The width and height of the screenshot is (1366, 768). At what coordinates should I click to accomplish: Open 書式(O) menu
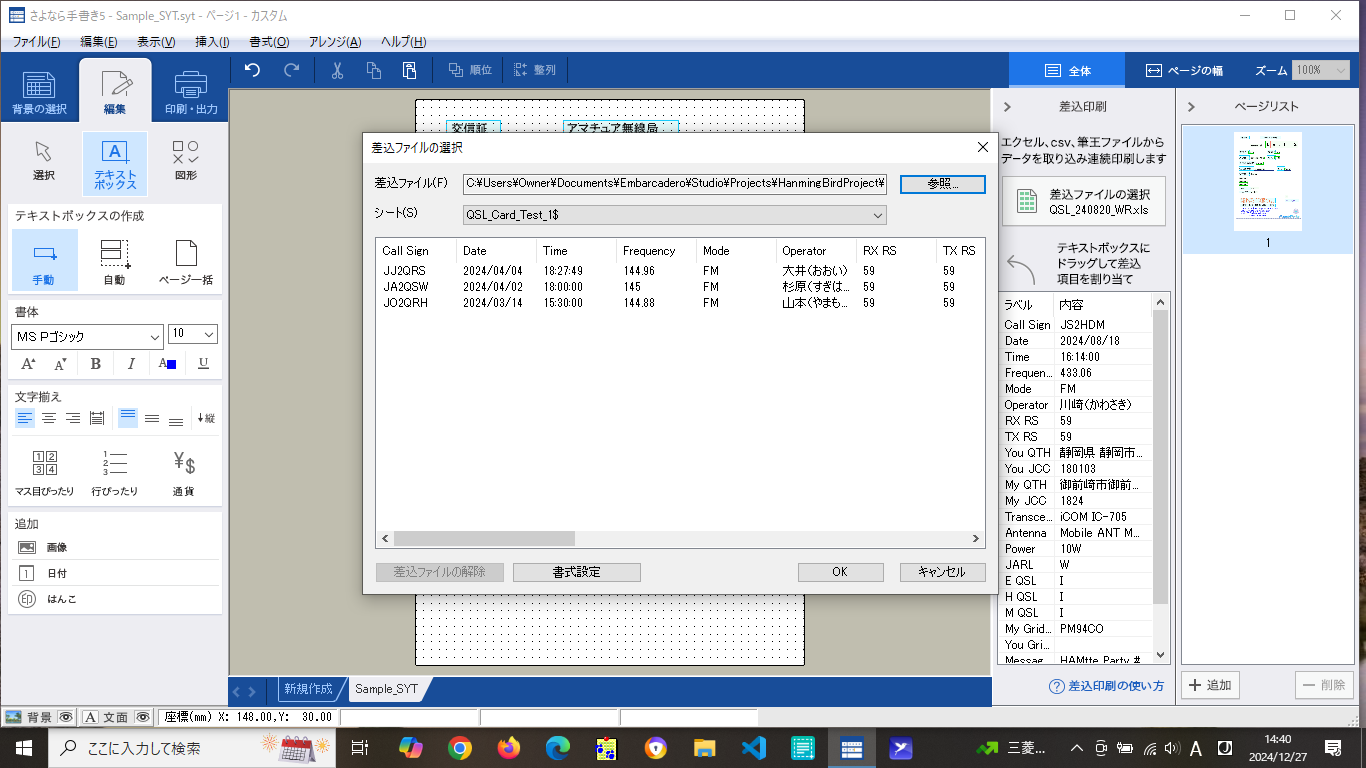click(269, 42)
